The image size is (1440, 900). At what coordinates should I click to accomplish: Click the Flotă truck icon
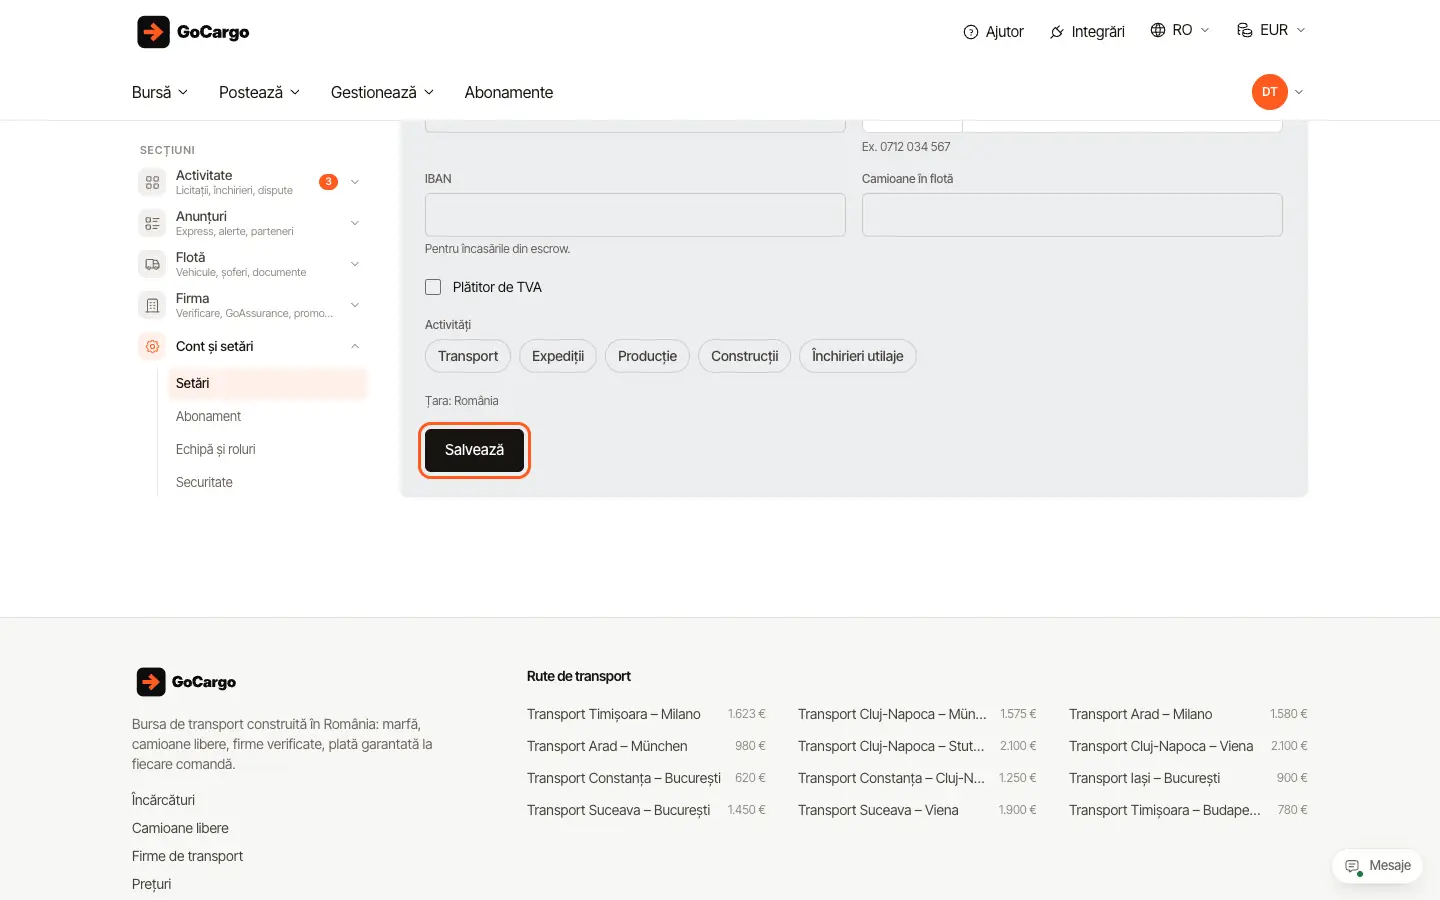click(x=152, y=264)
